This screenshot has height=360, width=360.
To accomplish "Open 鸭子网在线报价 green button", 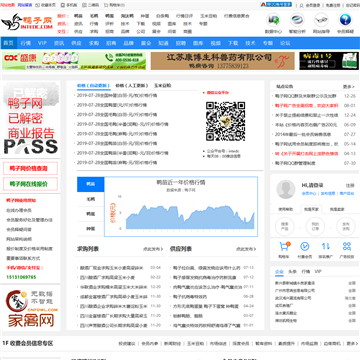I will [x=30, y=184].
